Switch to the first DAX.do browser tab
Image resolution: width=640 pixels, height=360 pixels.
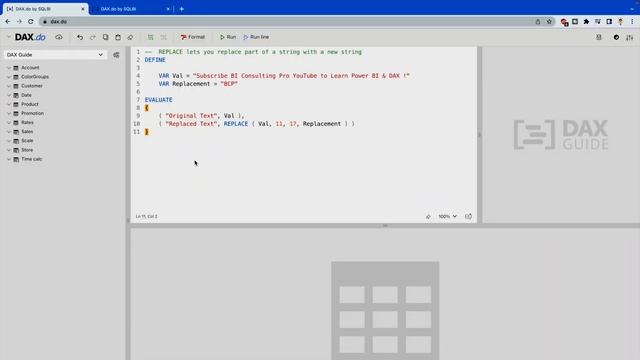(x=44, y=9)
